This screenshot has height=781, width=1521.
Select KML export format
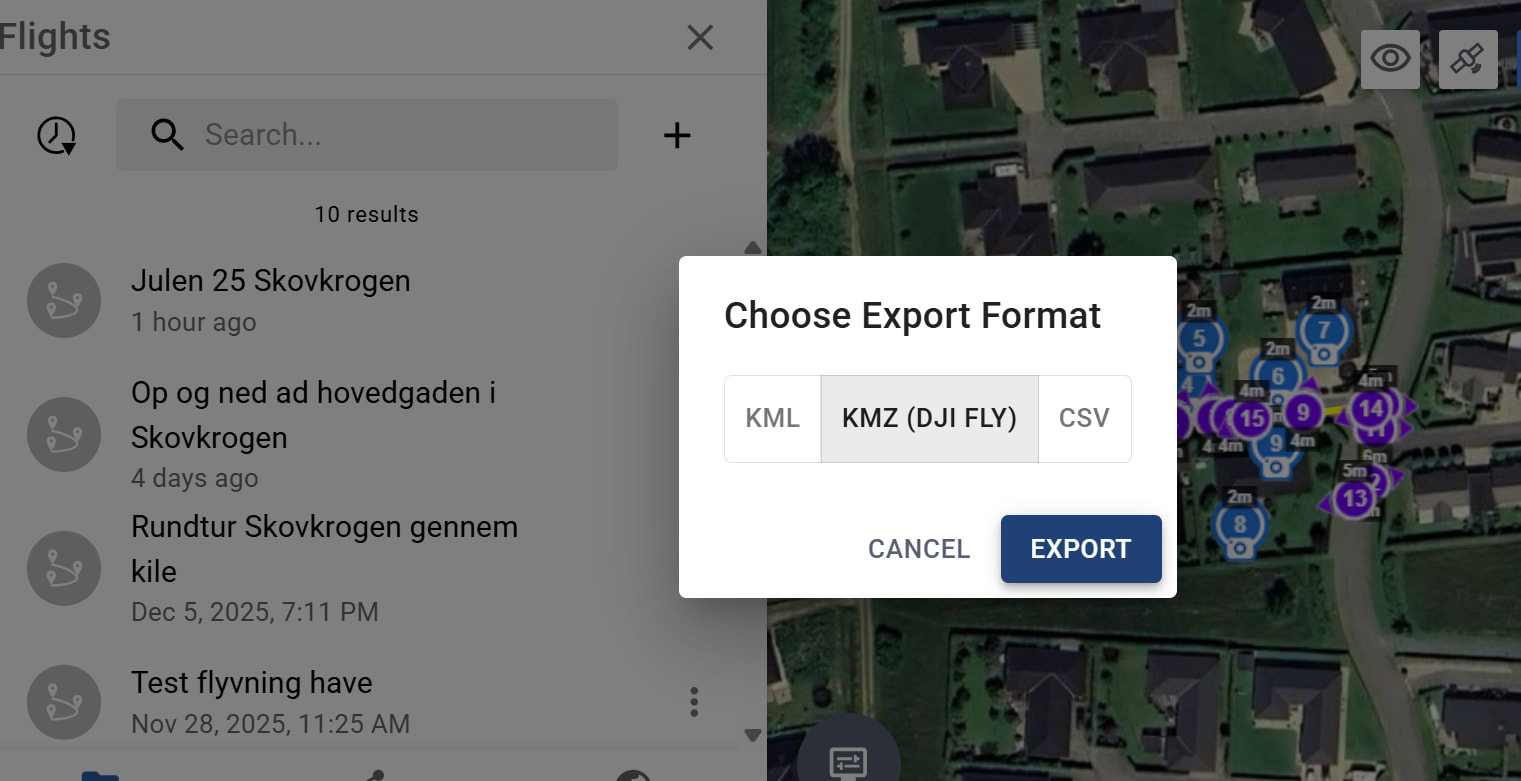772,418
